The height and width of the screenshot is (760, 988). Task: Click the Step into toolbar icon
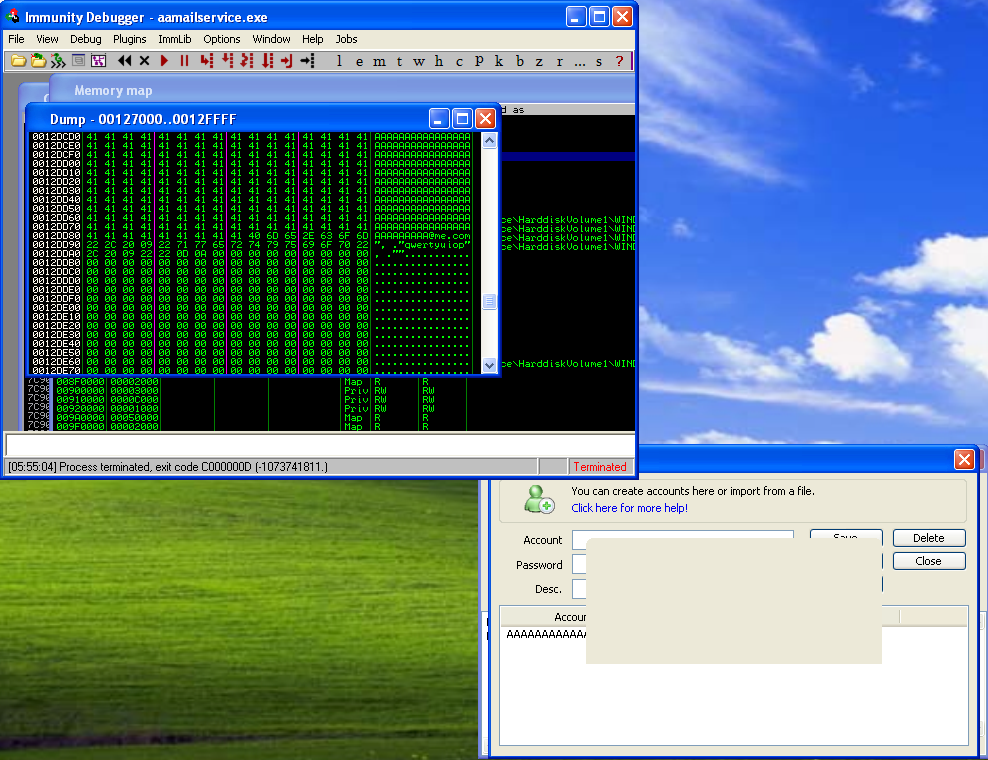click(x=207, y=61)
